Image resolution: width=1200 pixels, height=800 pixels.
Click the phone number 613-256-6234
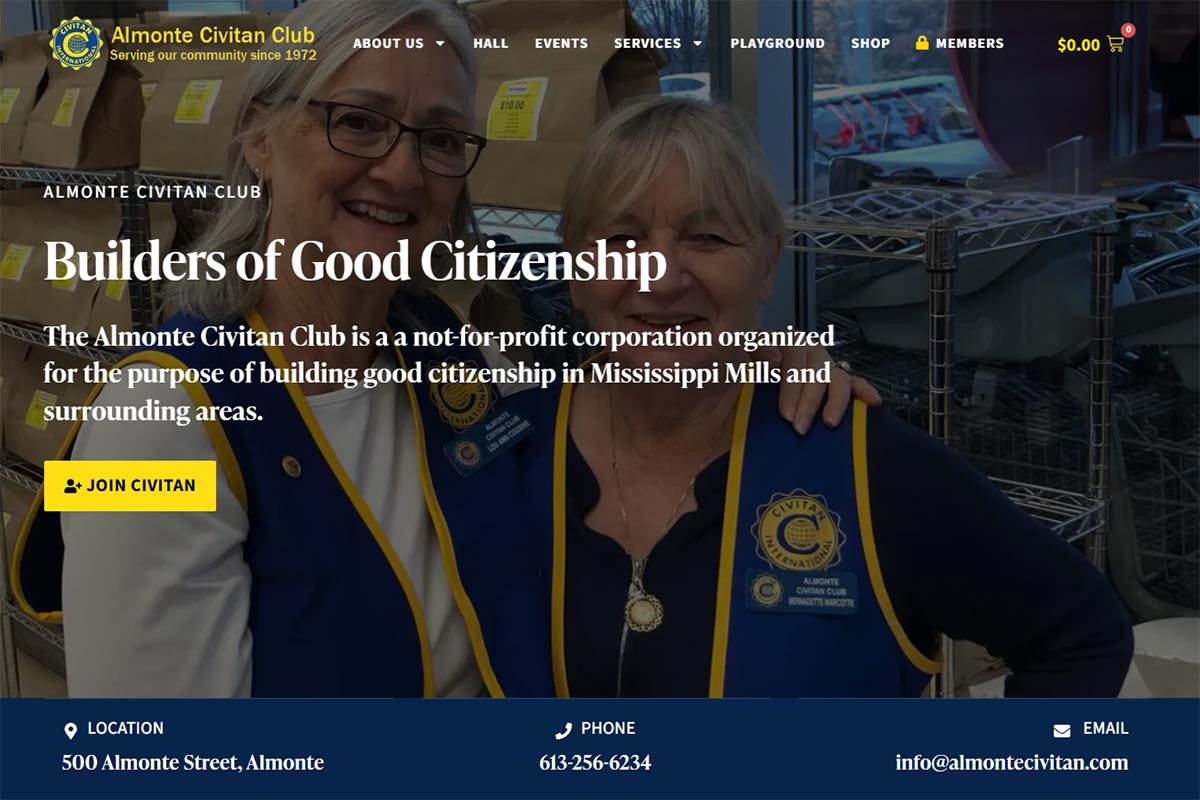[x=595, y=762]
